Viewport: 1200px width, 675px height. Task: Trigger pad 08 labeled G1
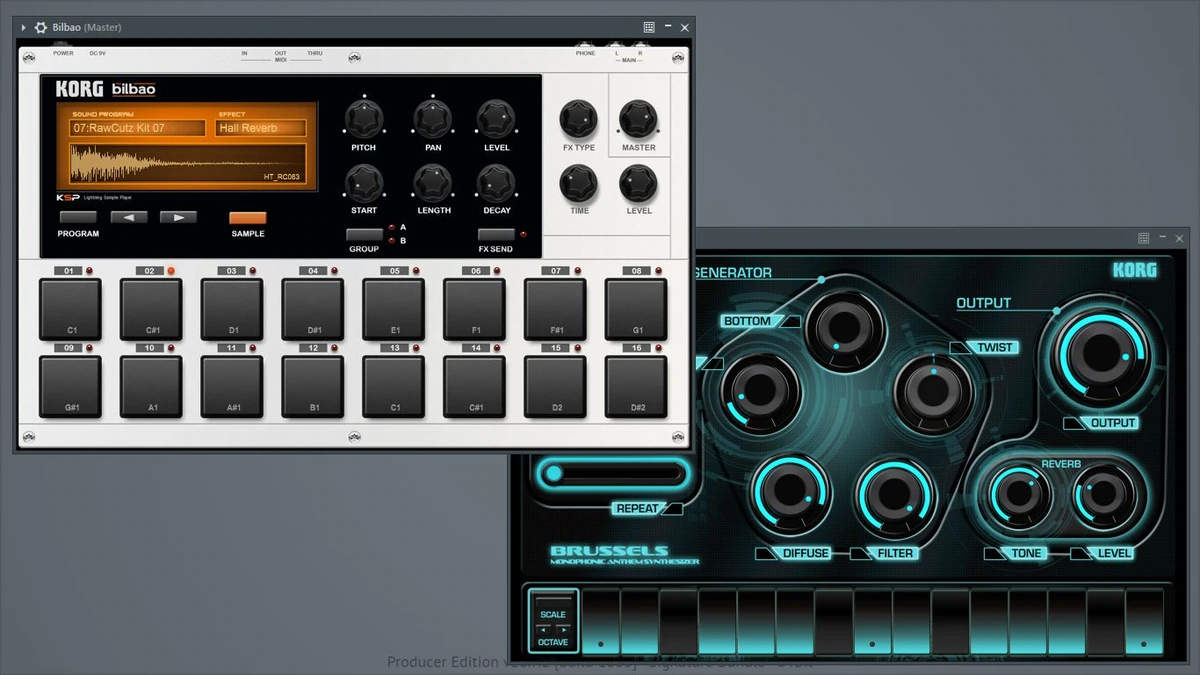(x=636, y=309)
